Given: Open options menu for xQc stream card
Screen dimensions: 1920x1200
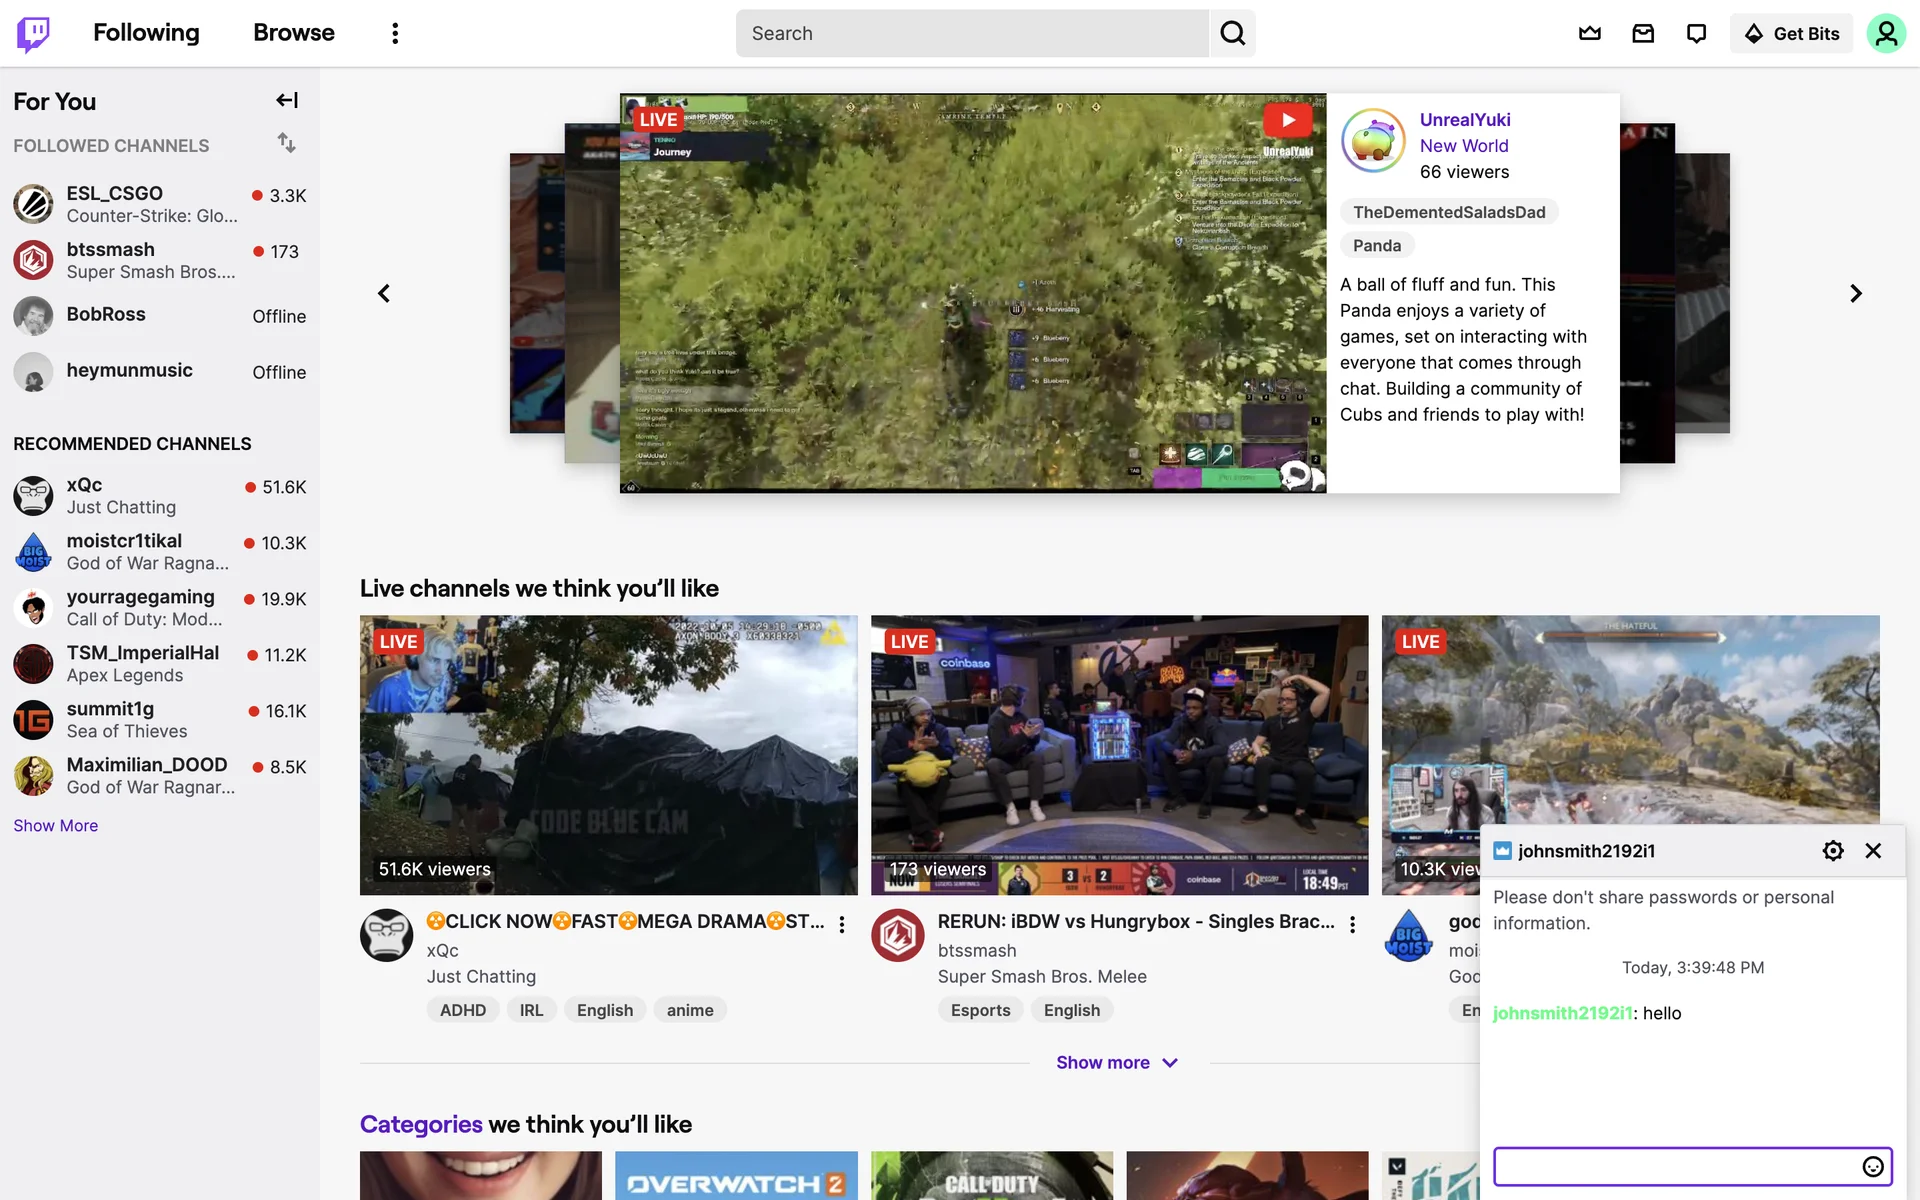Looking at the screenshot, I should pos(842,924).
